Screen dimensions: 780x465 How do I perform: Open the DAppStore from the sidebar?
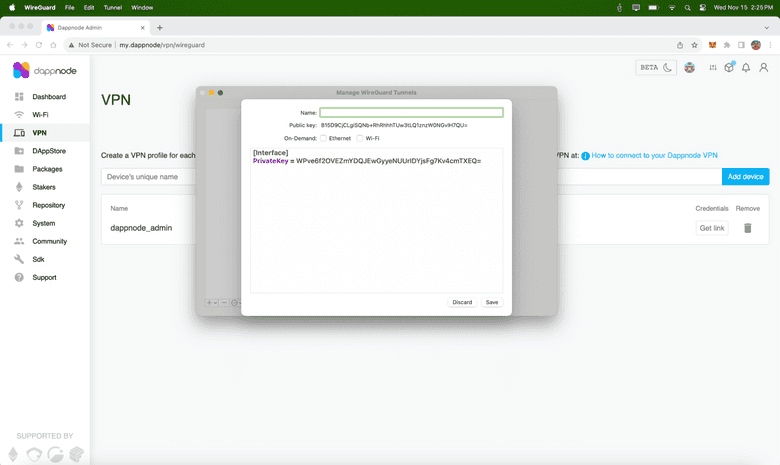tap(48, 151)
